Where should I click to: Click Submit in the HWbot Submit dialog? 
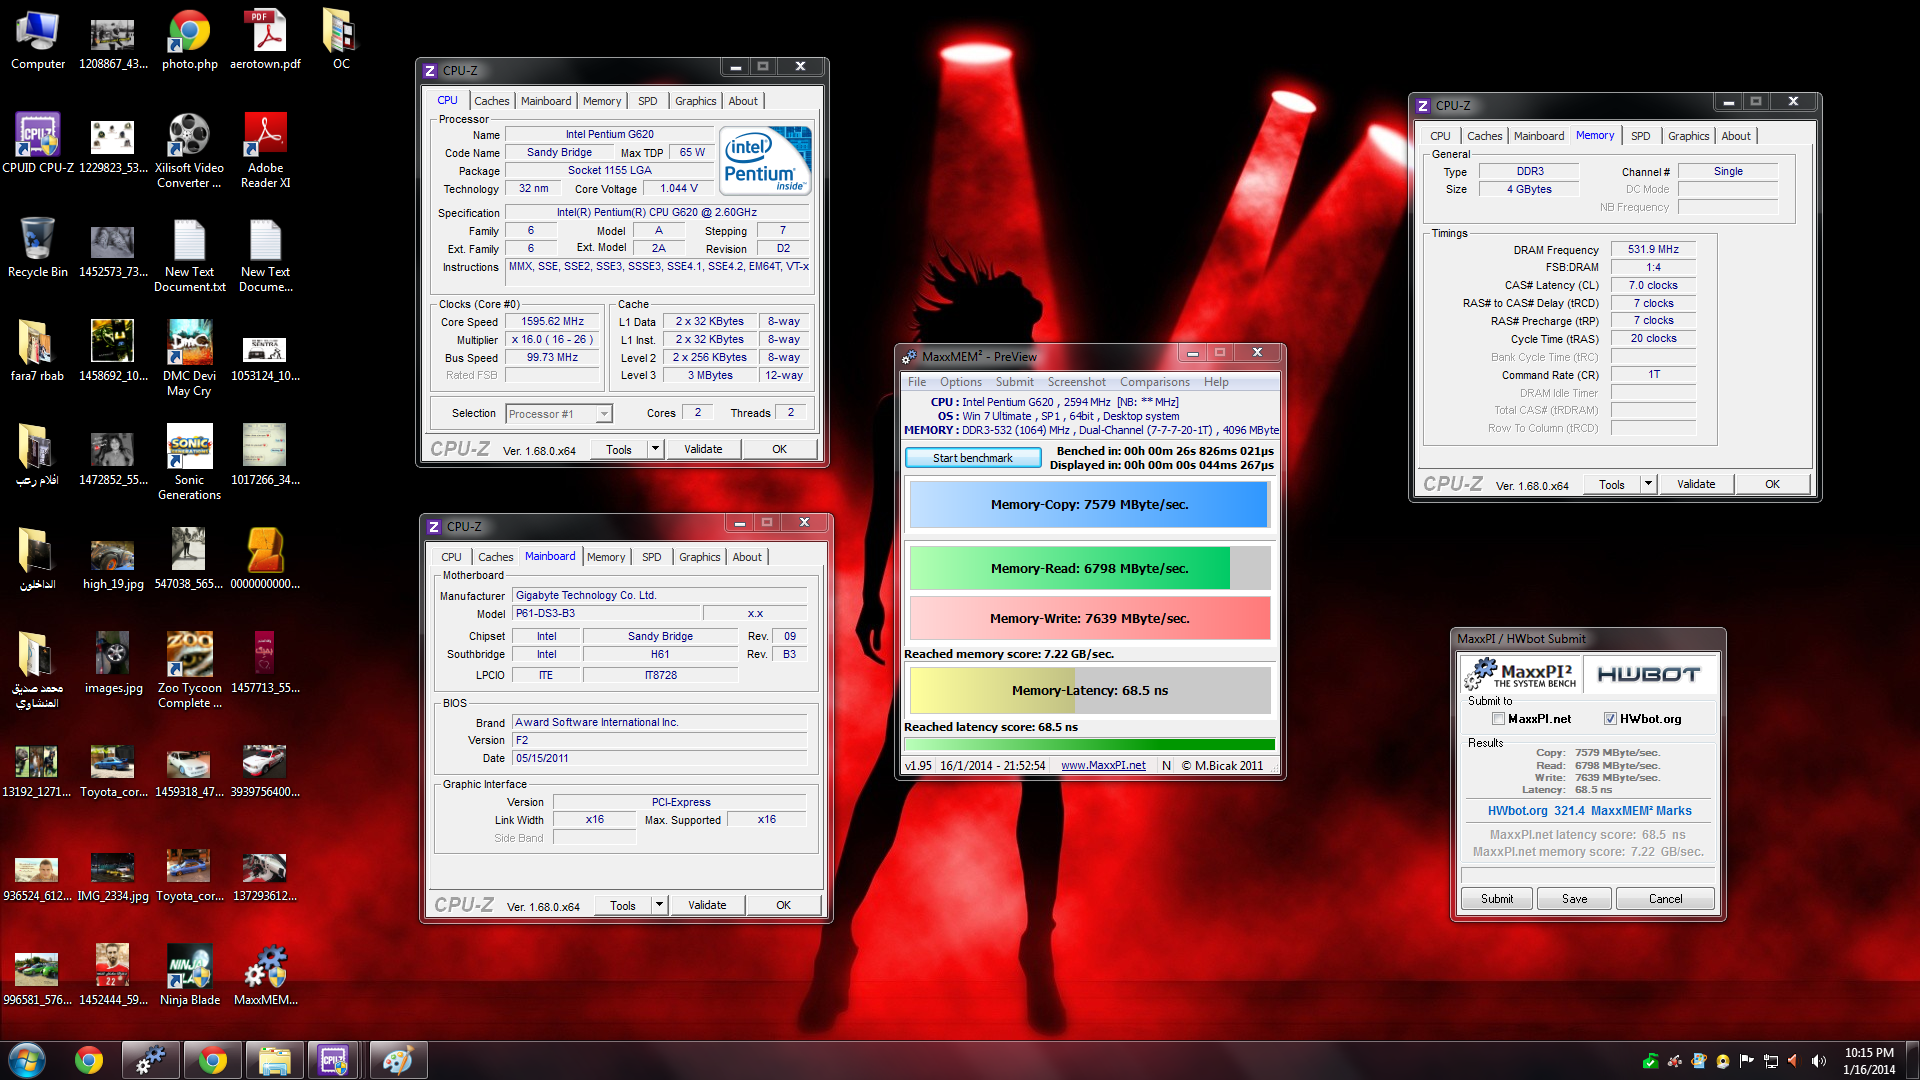pos(1497,899)
